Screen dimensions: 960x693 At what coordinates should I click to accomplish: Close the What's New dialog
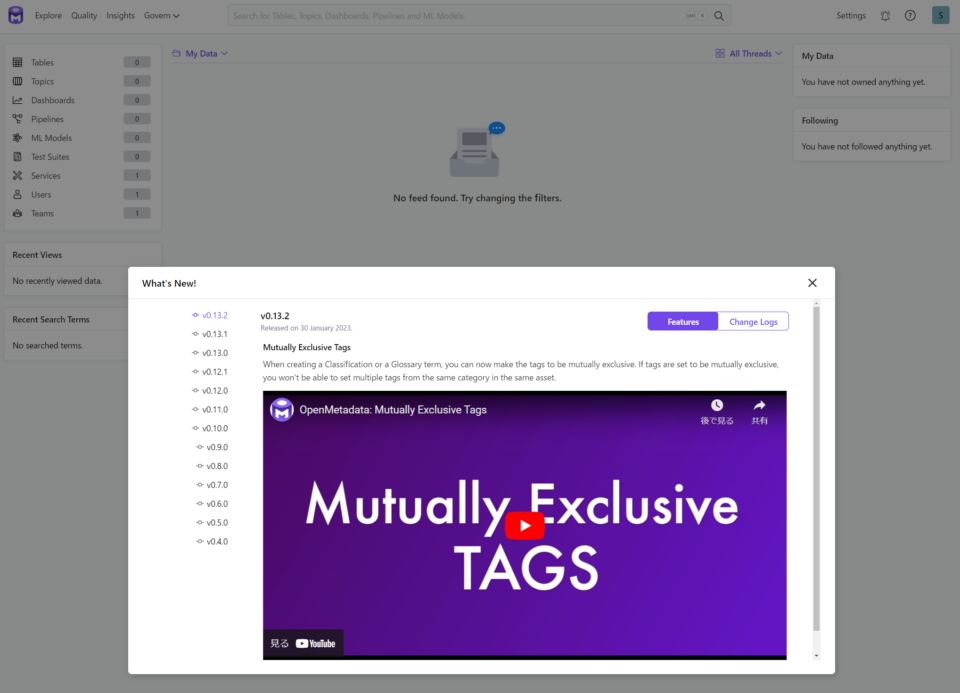click(812, 283)
